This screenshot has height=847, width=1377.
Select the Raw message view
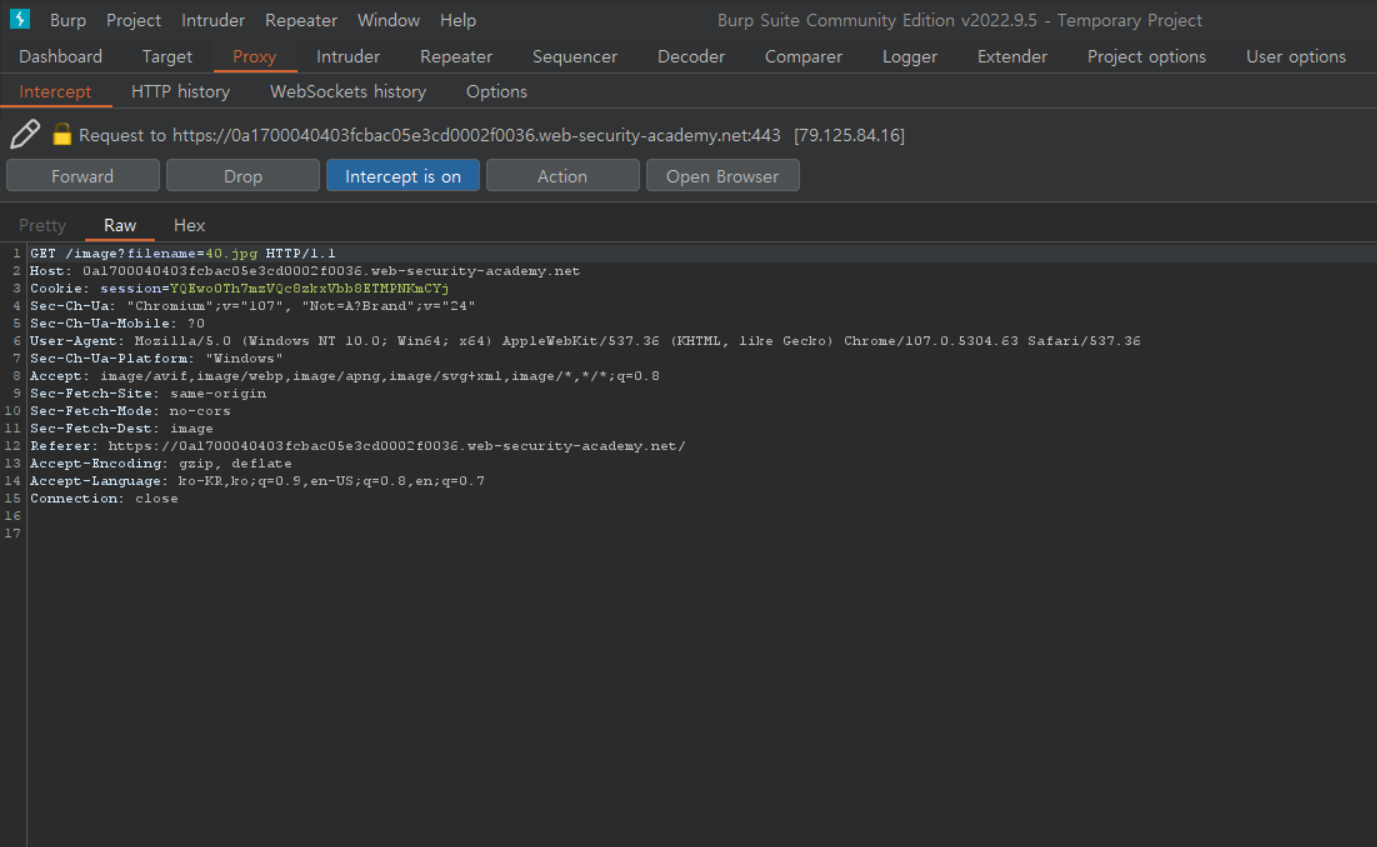(x=120, y=226)
